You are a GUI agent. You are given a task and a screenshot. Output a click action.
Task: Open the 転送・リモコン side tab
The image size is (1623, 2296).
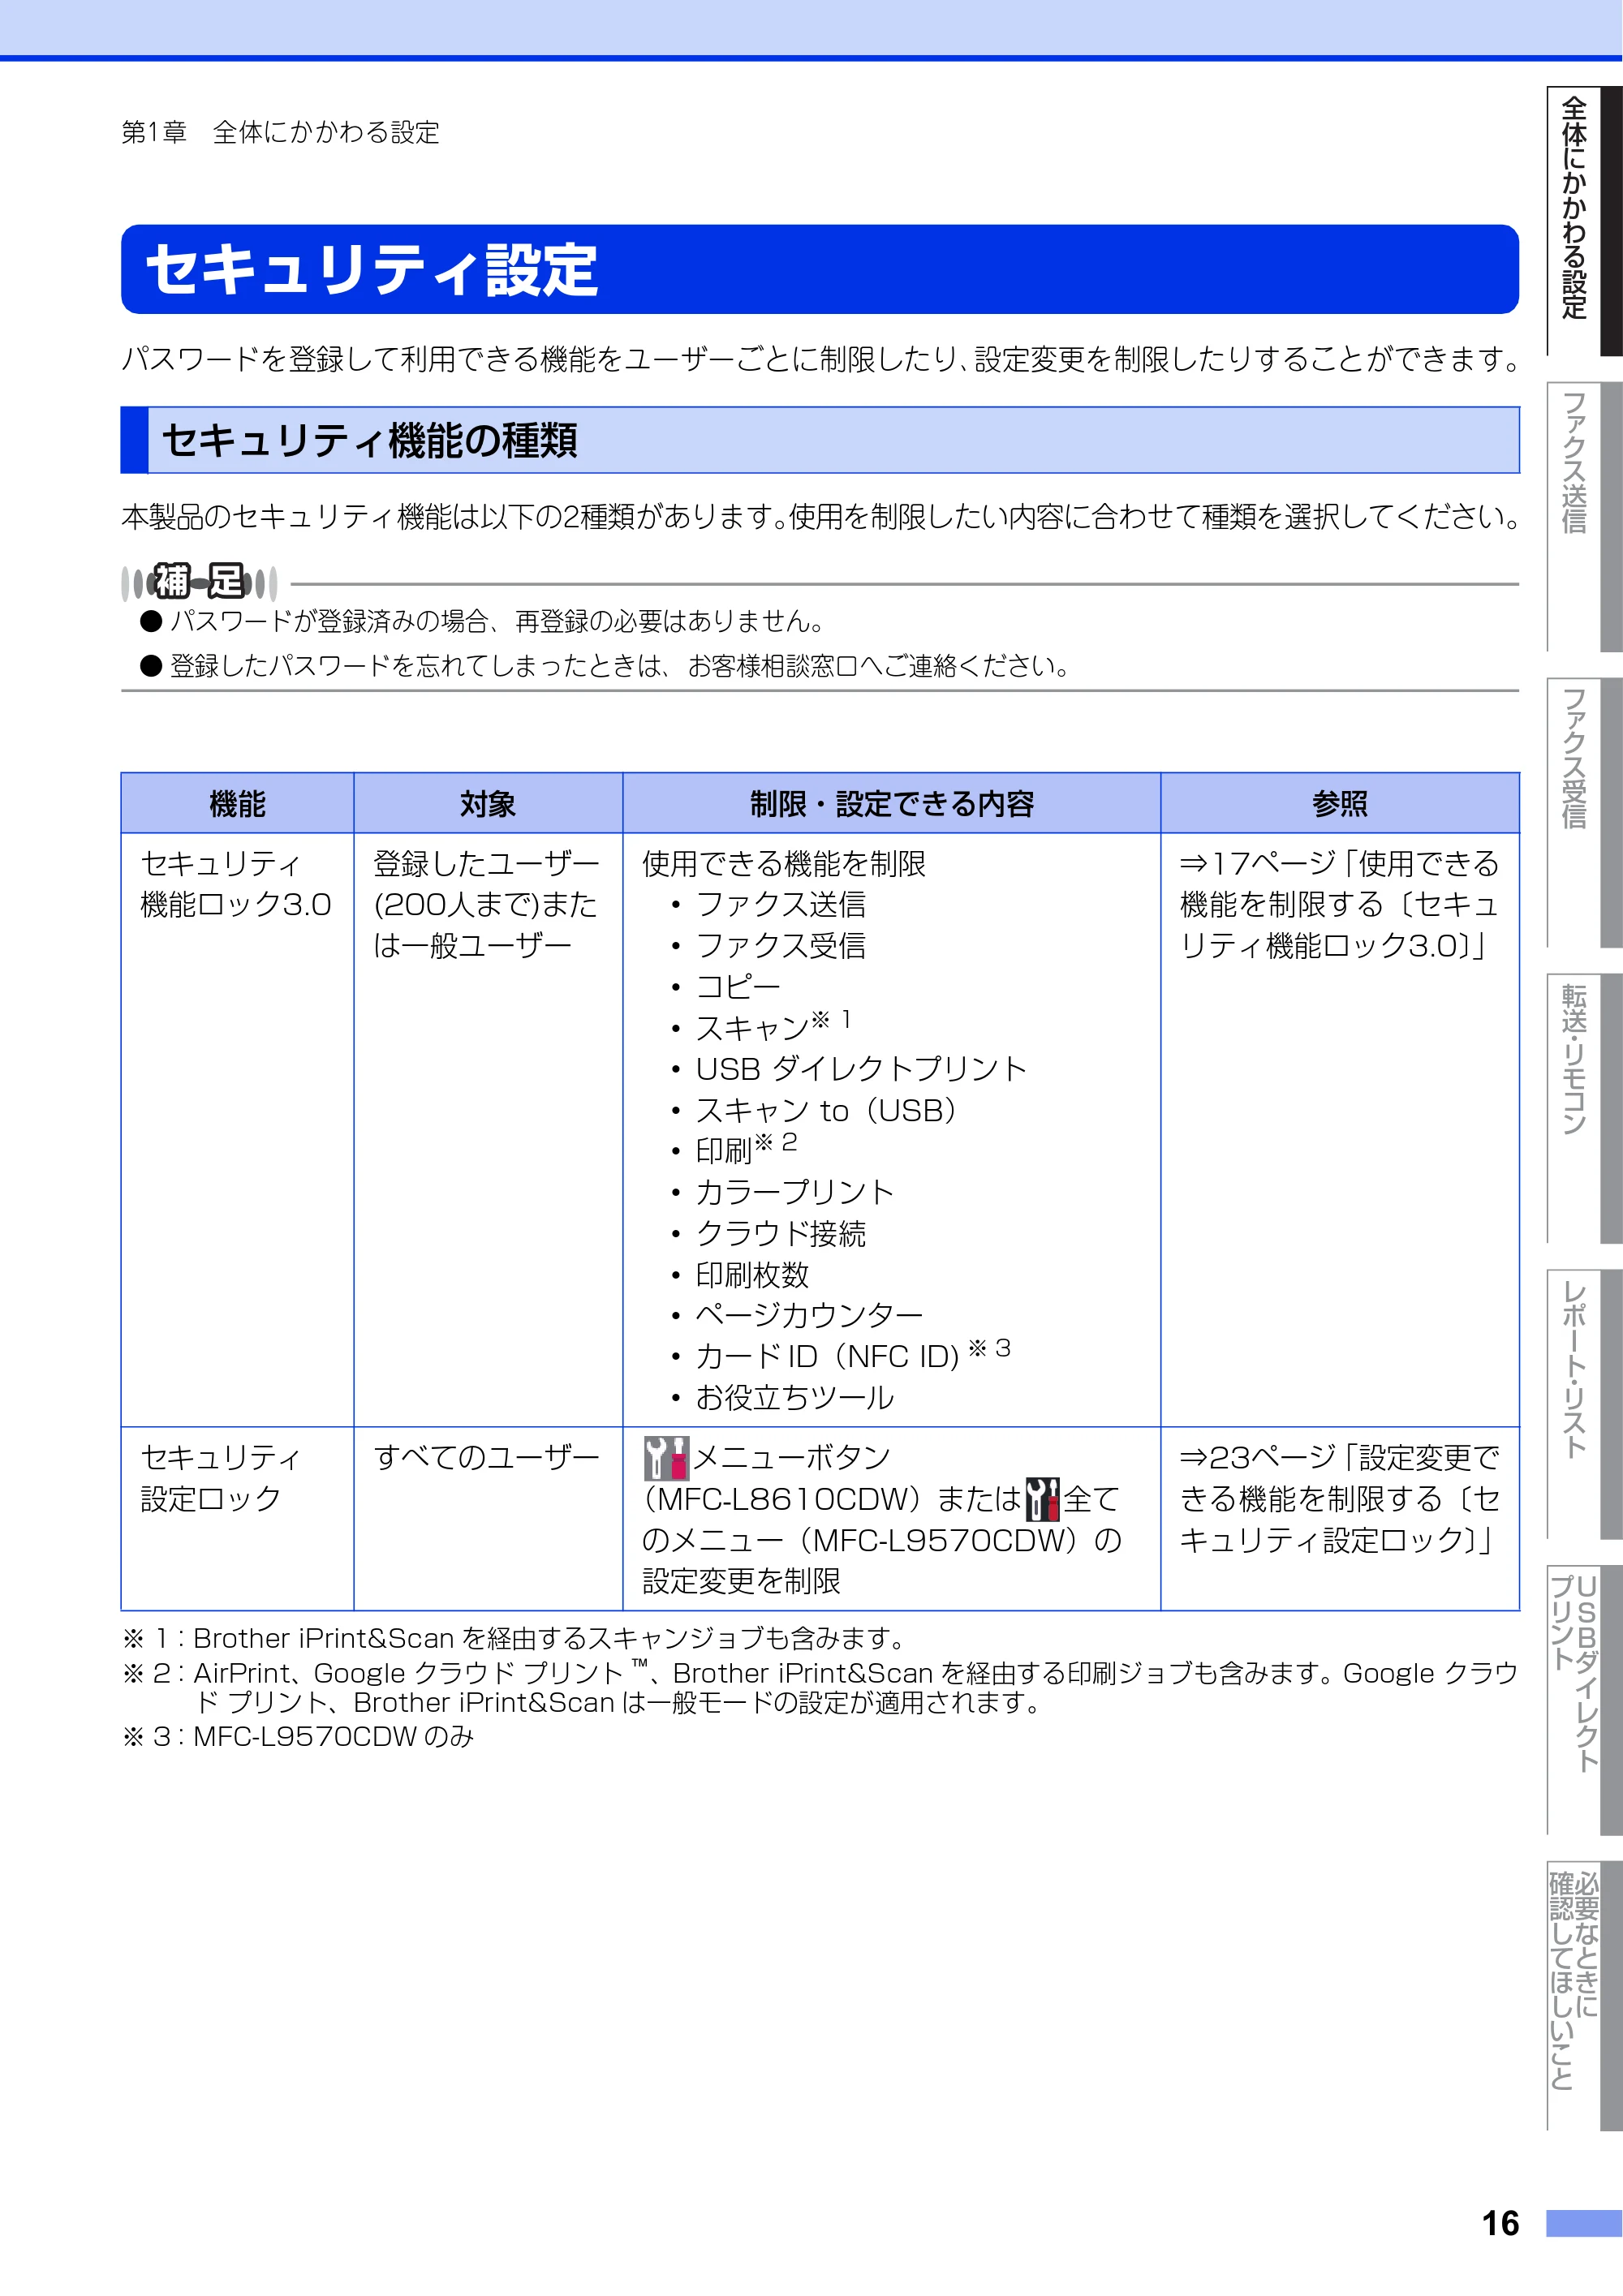1584,1108
